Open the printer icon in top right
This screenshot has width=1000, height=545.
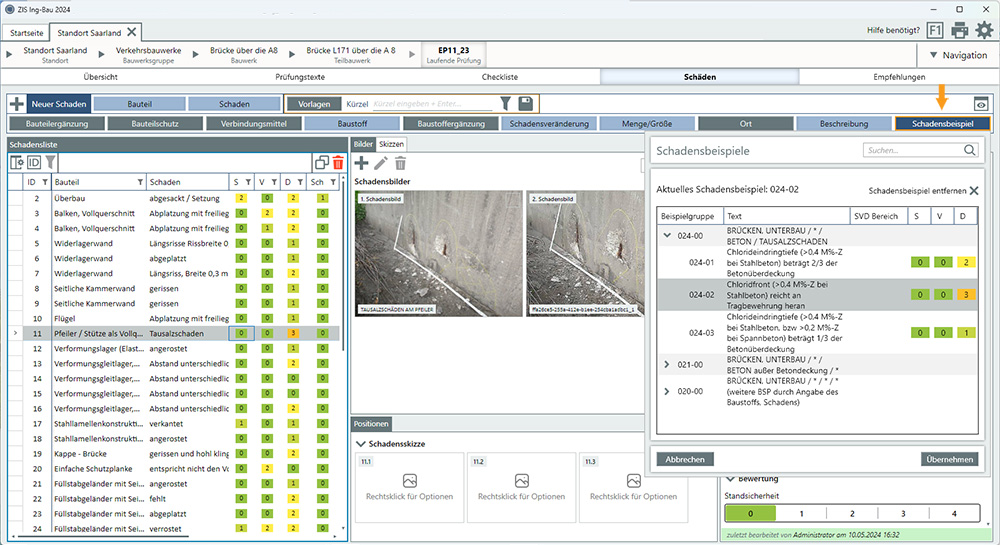(x=960, y=31)
